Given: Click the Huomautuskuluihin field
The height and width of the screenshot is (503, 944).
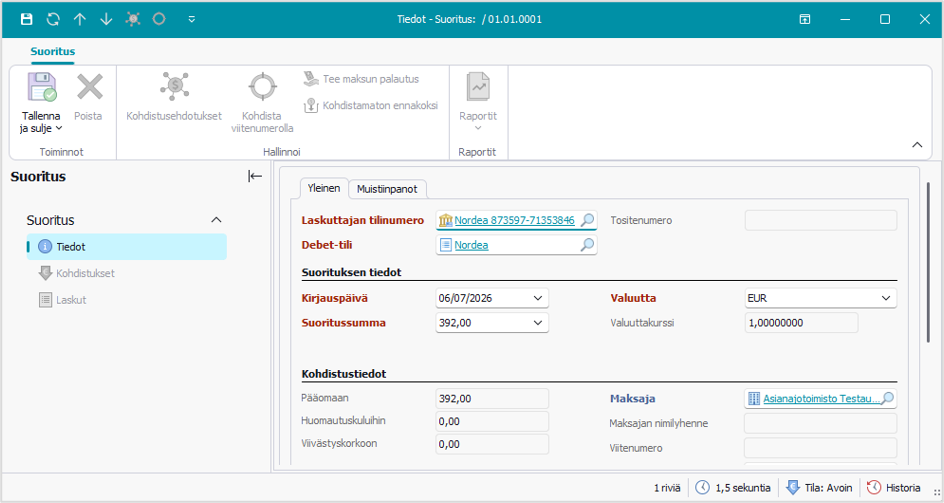Looking at the screenshot, I should click(492, 421).
